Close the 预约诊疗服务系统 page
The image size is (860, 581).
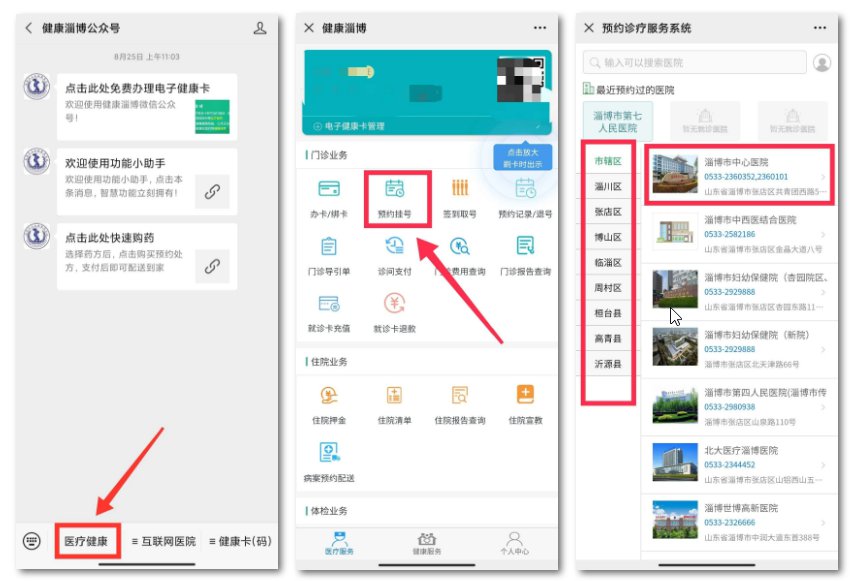pos(589,28)
